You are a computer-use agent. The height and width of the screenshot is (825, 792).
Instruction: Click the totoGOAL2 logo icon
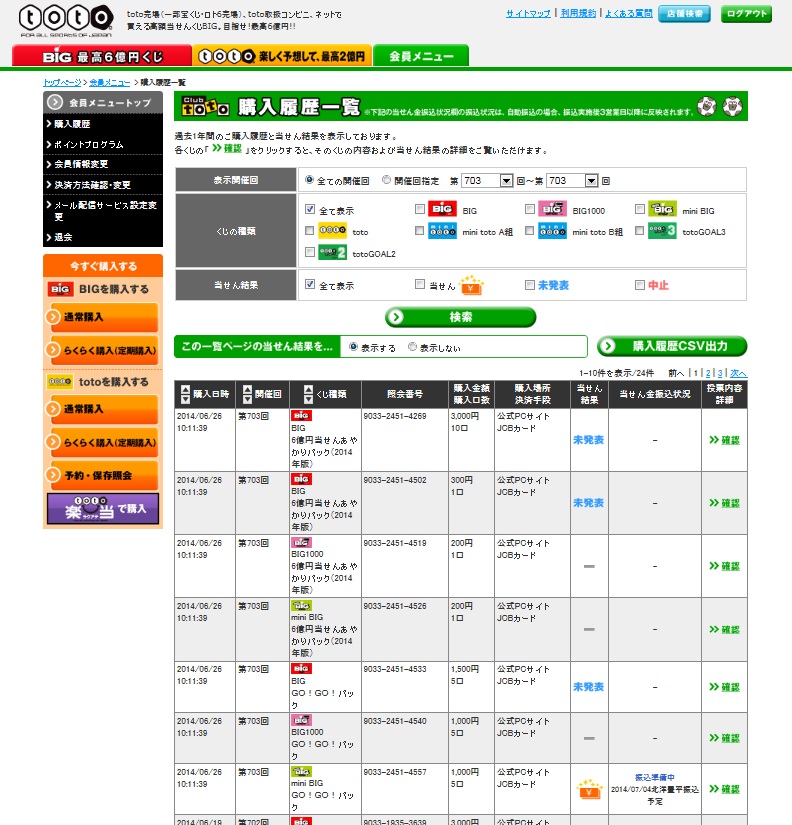pyautogui.click(x=332, y=253)
